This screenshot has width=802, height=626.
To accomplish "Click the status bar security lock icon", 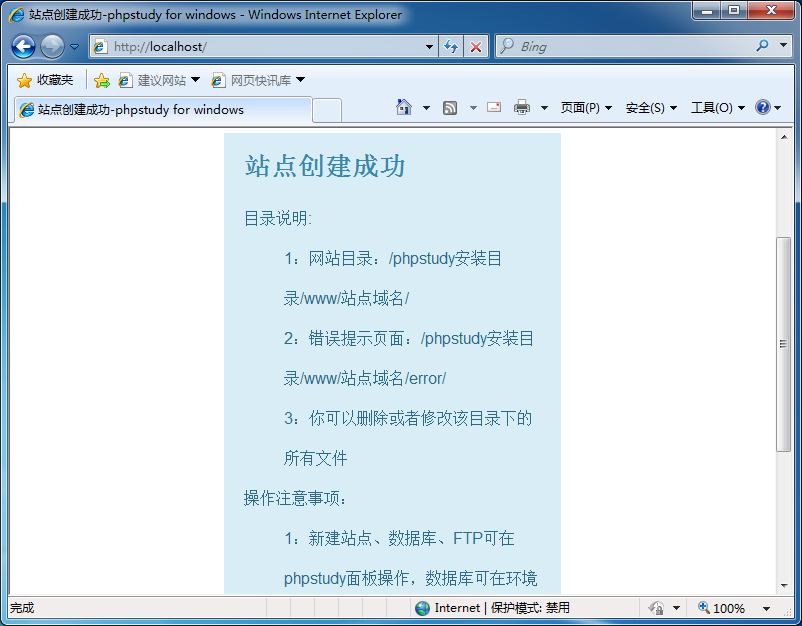I will point(656,608).
